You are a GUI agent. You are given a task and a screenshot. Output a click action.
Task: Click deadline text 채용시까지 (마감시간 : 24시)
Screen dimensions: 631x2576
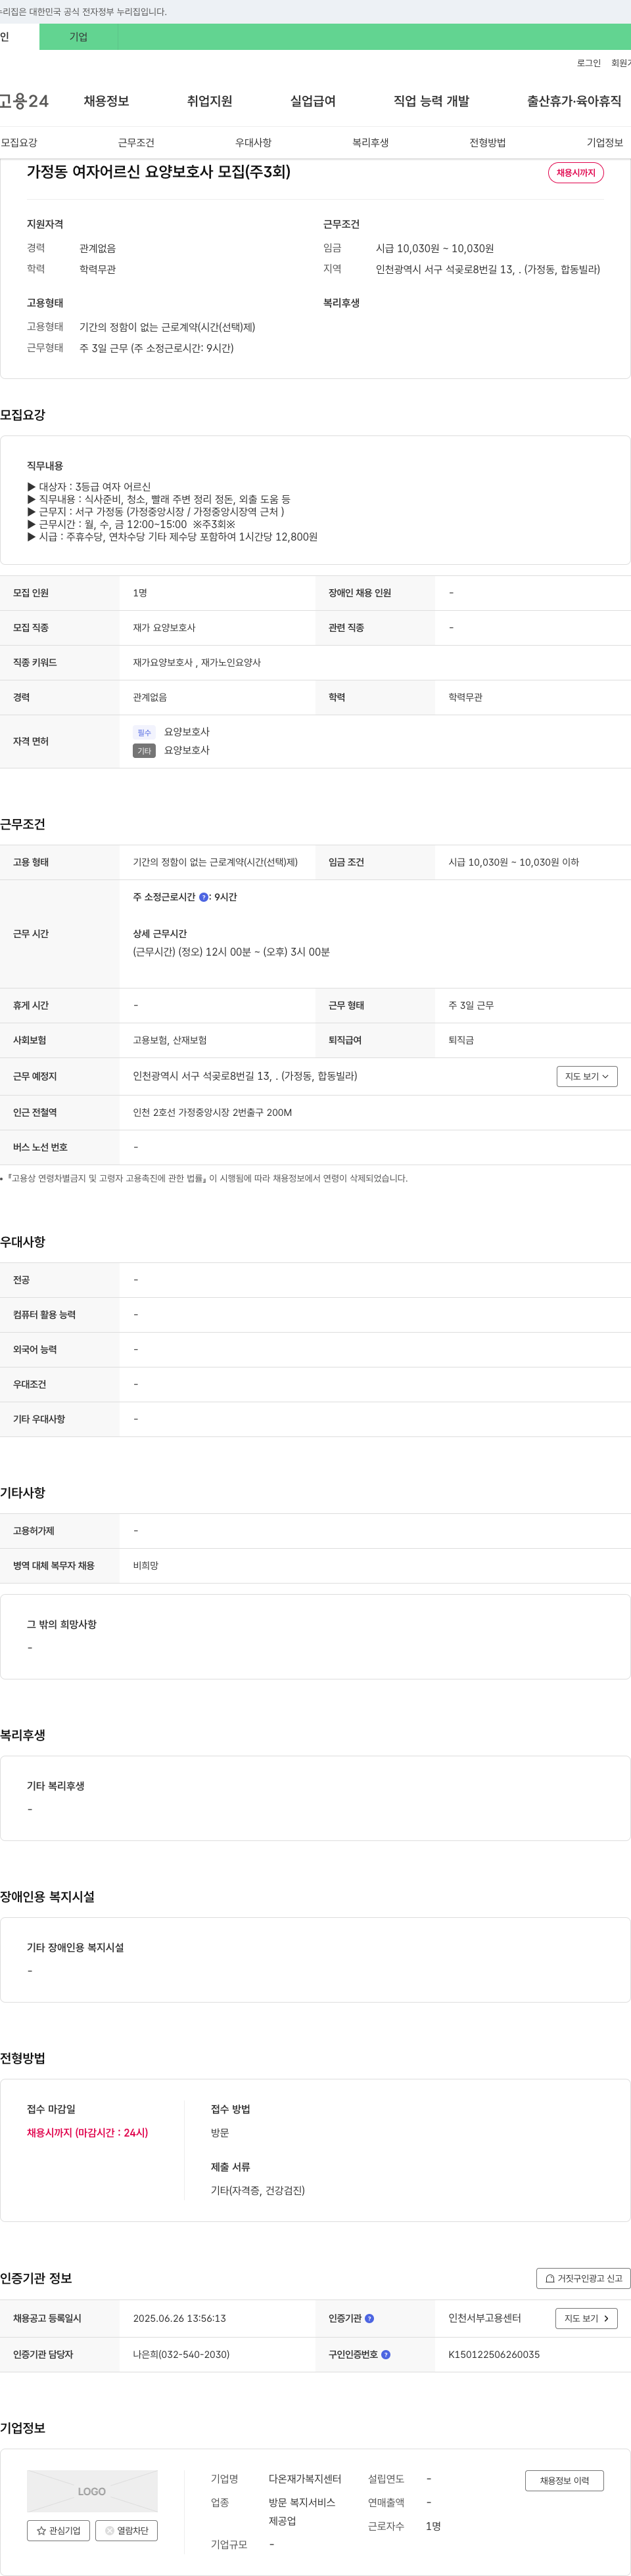87,2132
